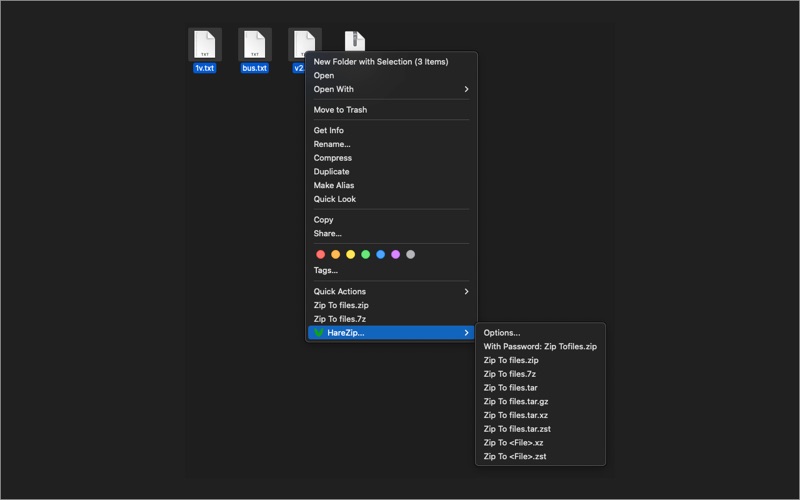800x500 pixels.
Task: Choose Open from the context menu
Action: (391, 76)
